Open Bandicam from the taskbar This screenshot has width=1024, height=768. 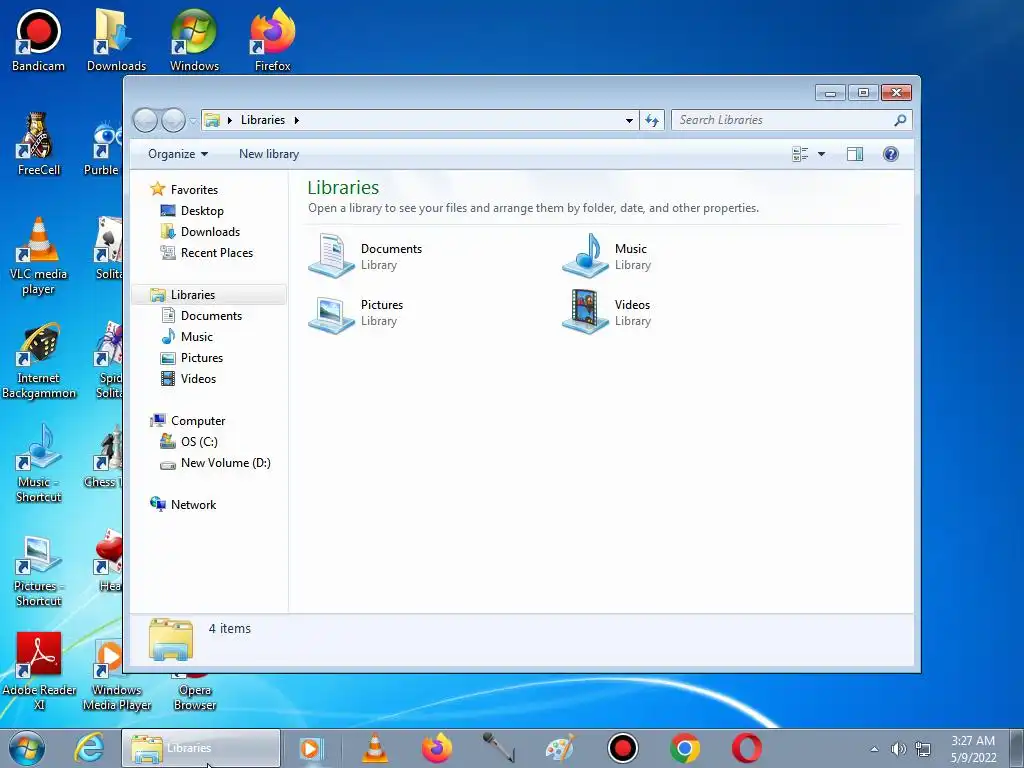point(622,748)
